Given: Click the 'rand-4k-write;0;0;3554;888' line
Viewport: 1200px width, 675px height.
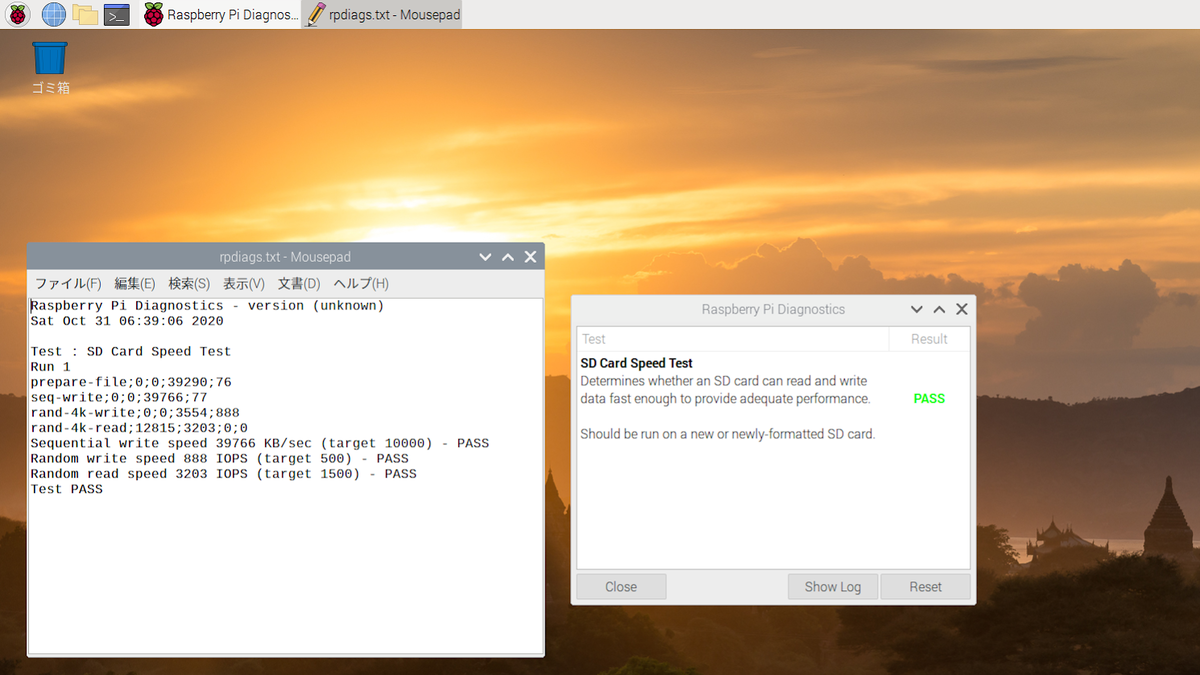Looking at the screenshot, I should [135, 413].
